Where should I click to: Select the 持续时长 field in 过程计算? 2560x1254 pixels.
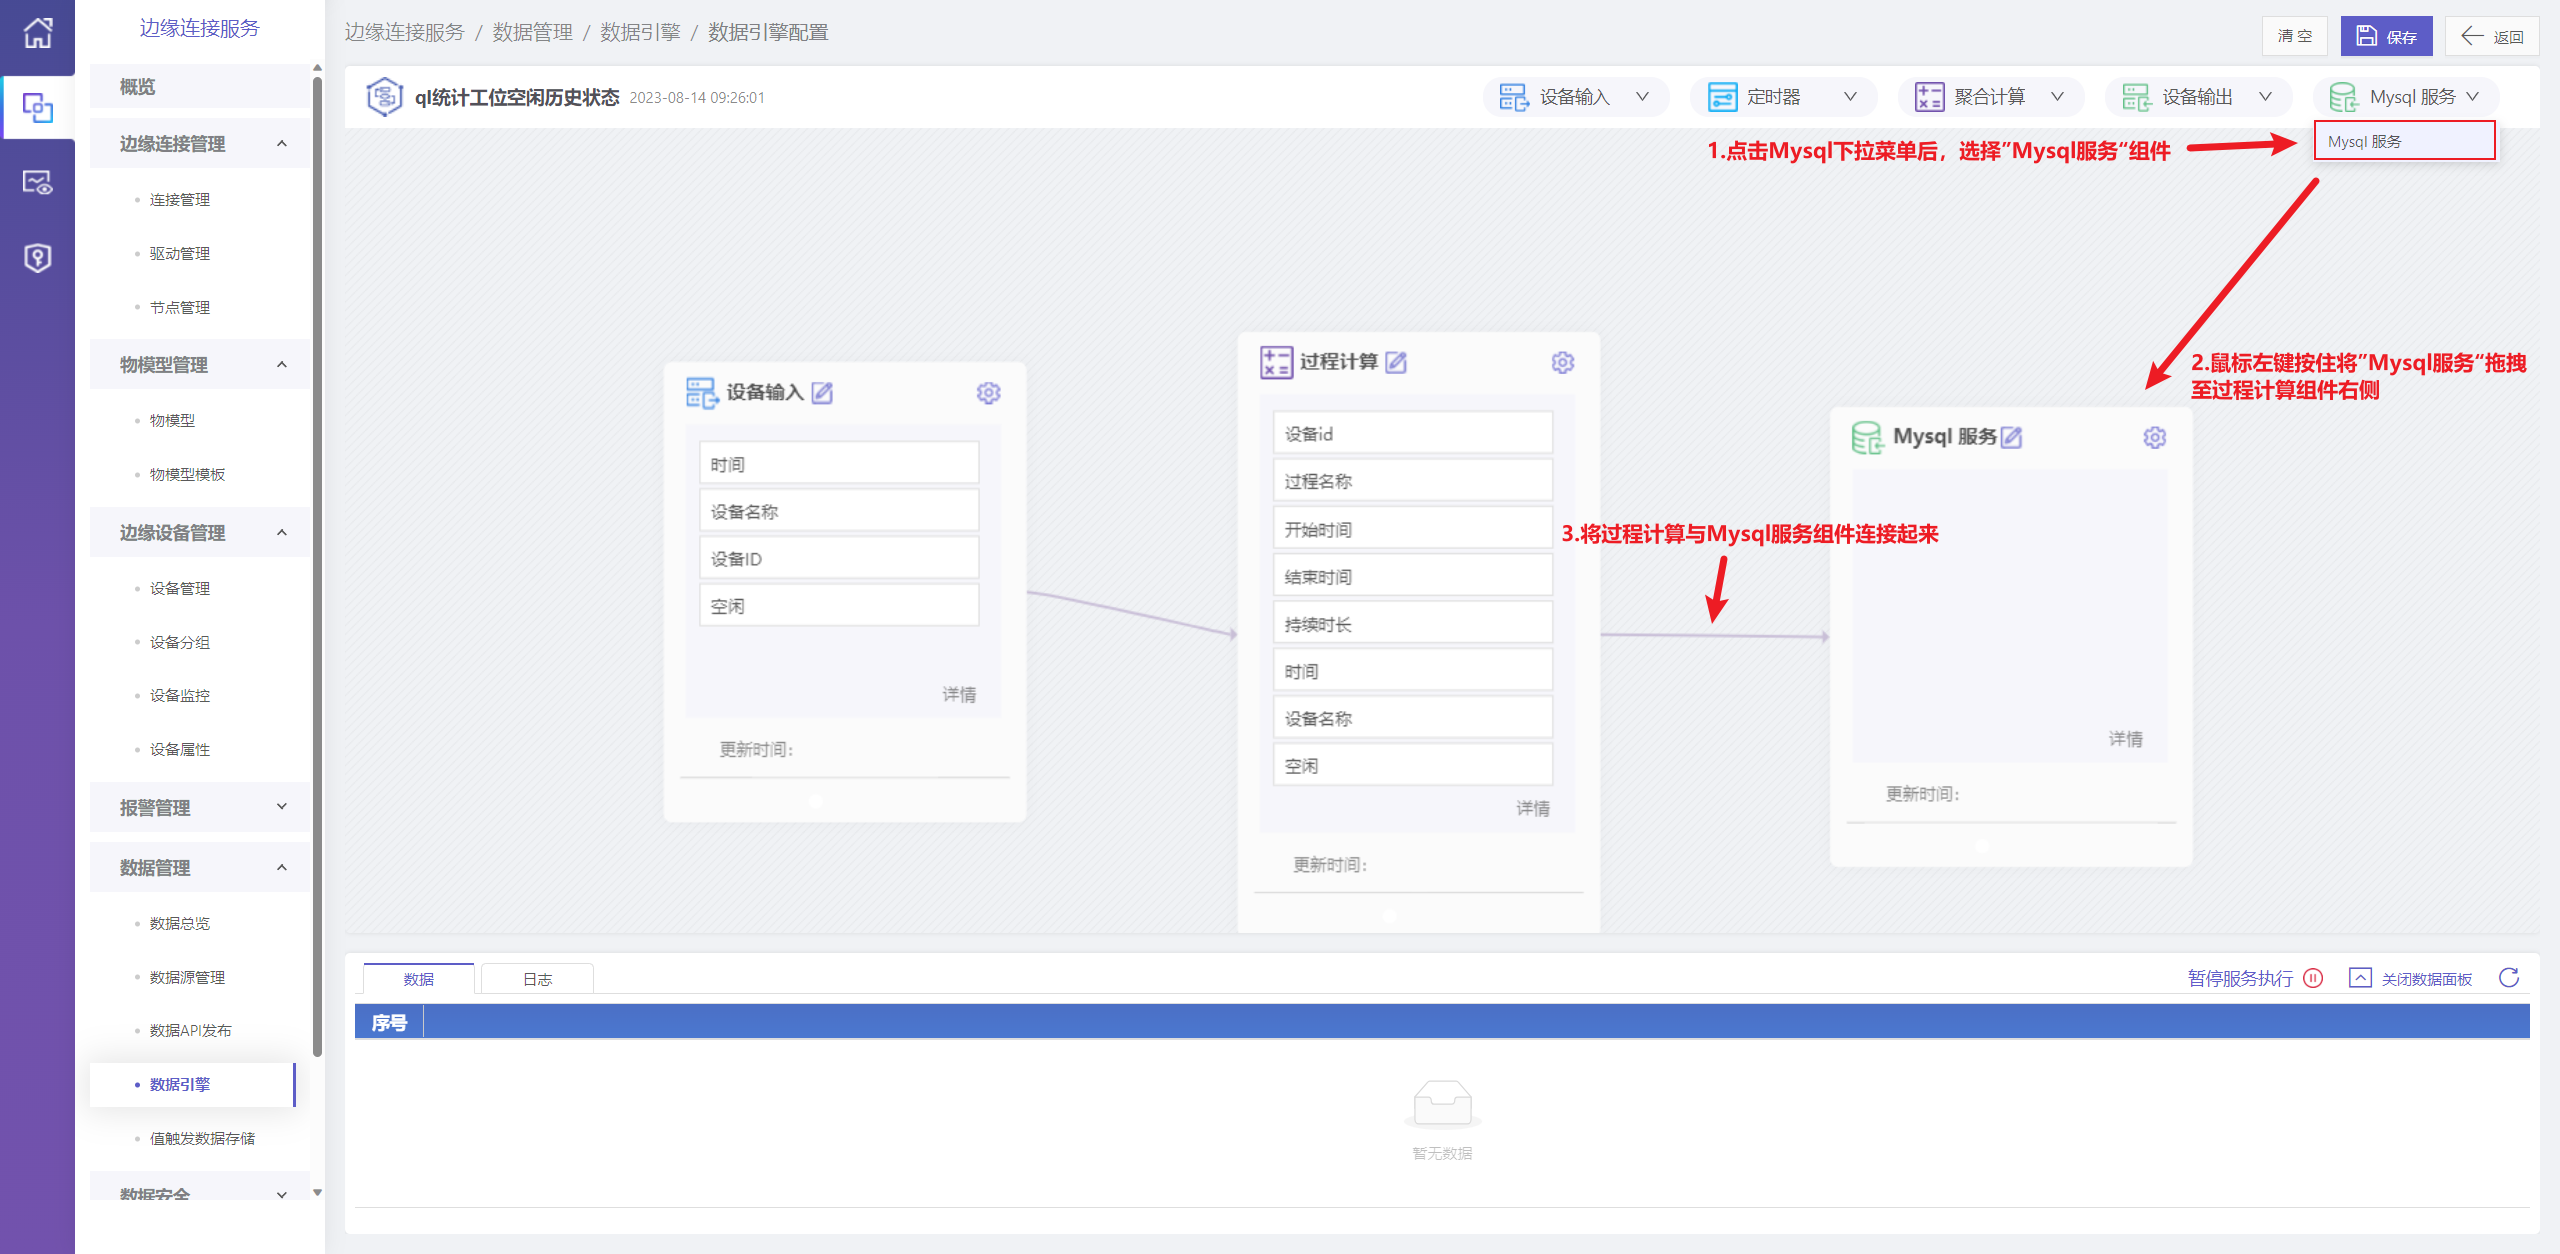(x=1412, y=624)
